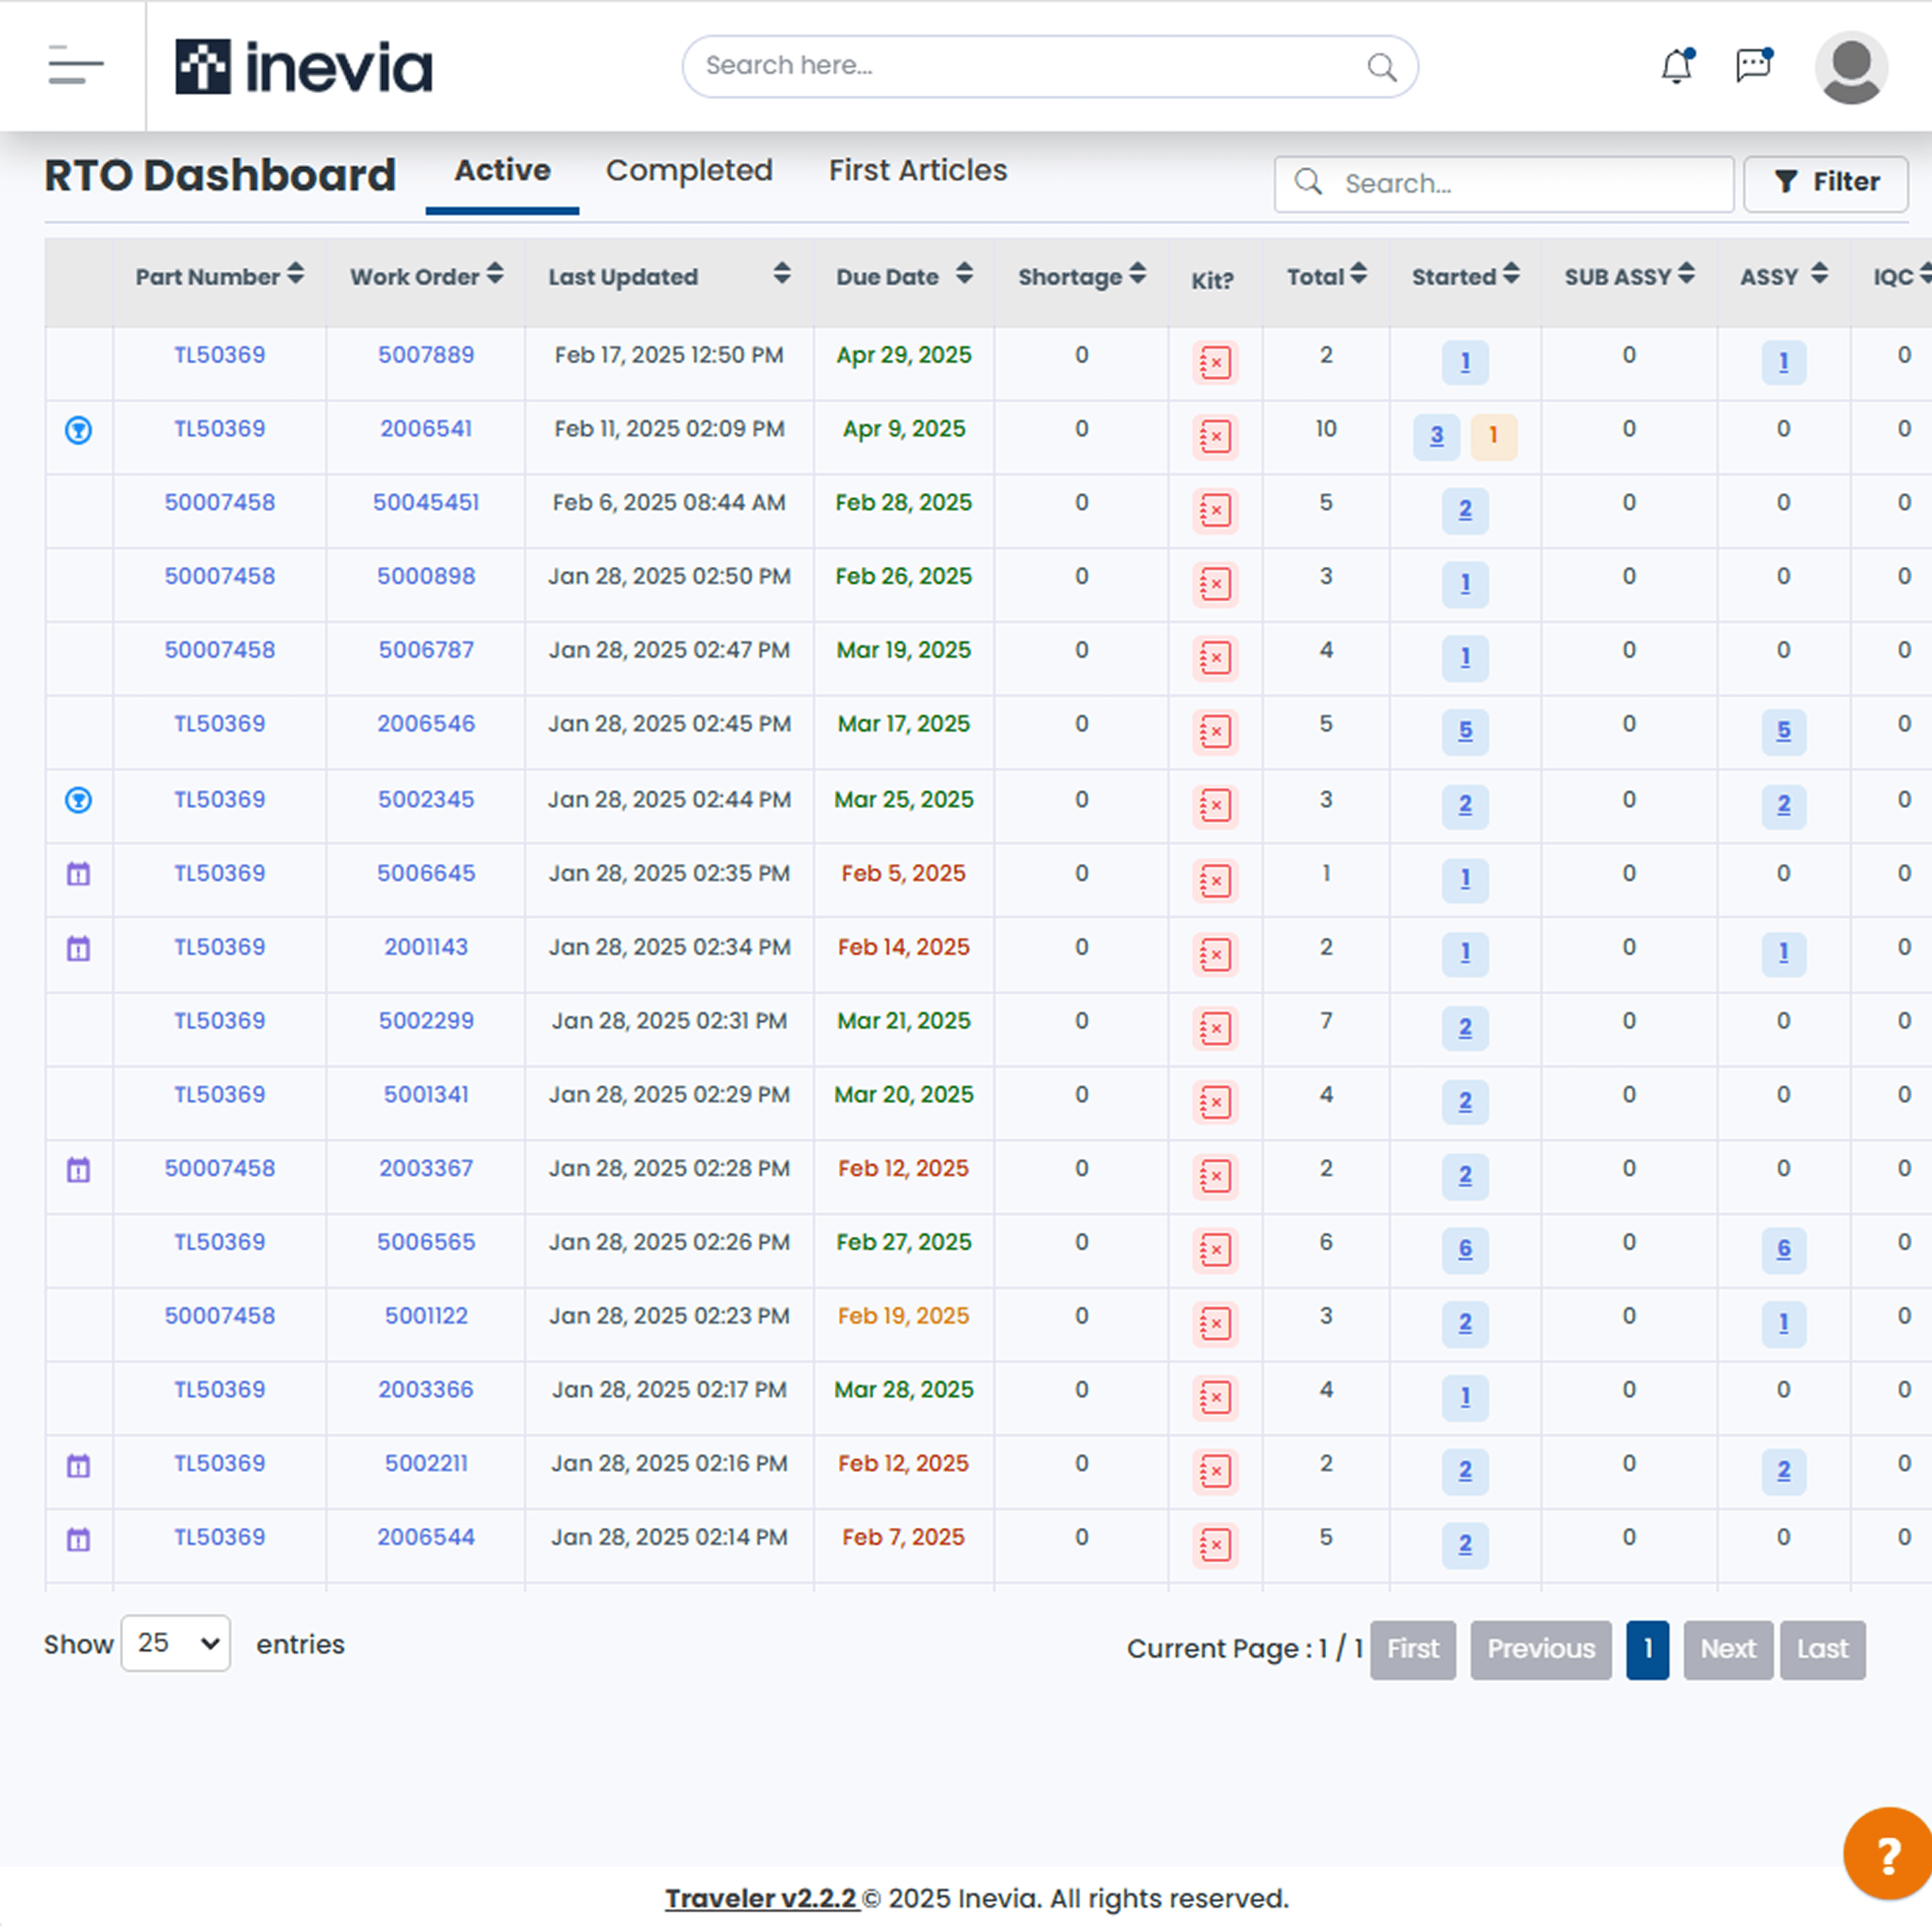Image resolution: width=1932 pixels, height=1926 pixels.
Task: Click the calendar alert icon beside work order 5006645
Action: tap(78, 873)
